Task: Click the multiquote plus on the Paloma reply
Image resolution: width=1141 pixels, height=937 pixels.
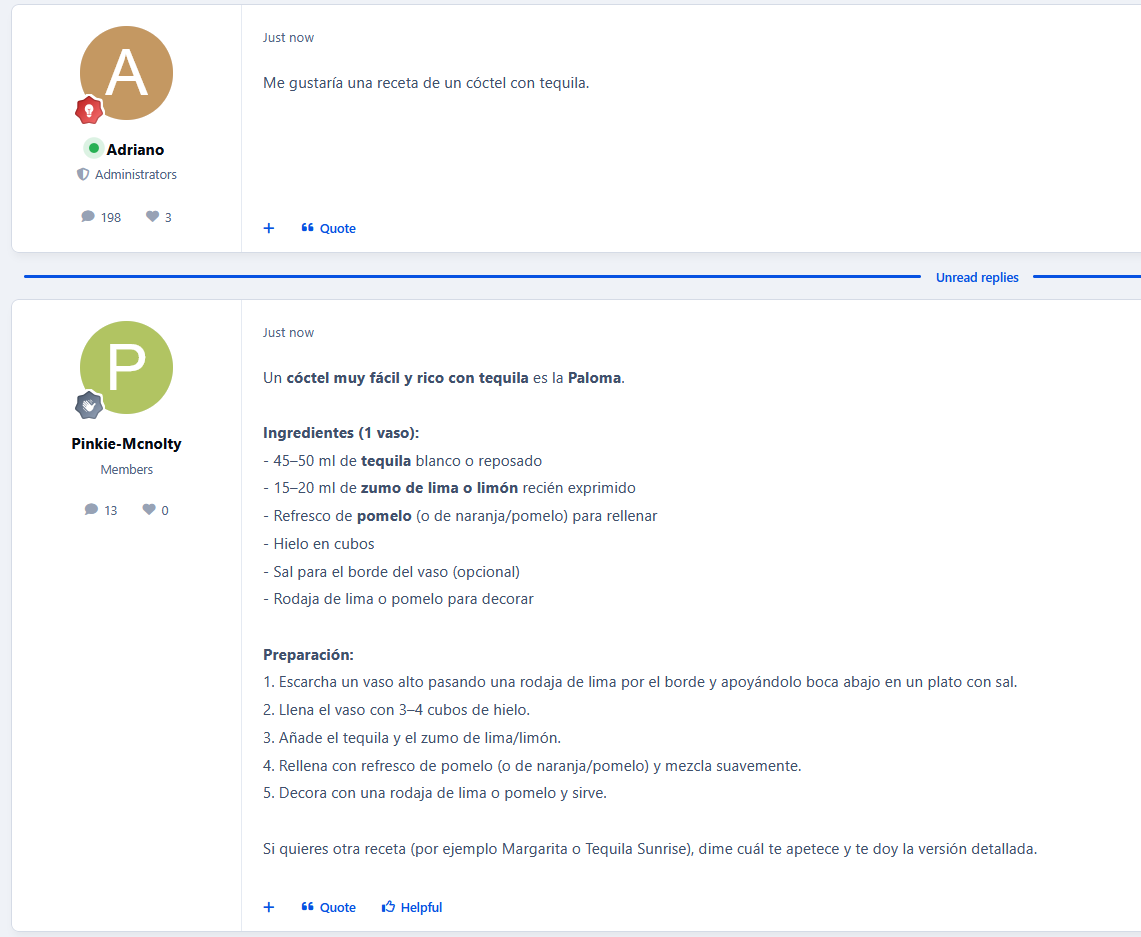Action: click(269, 908)
